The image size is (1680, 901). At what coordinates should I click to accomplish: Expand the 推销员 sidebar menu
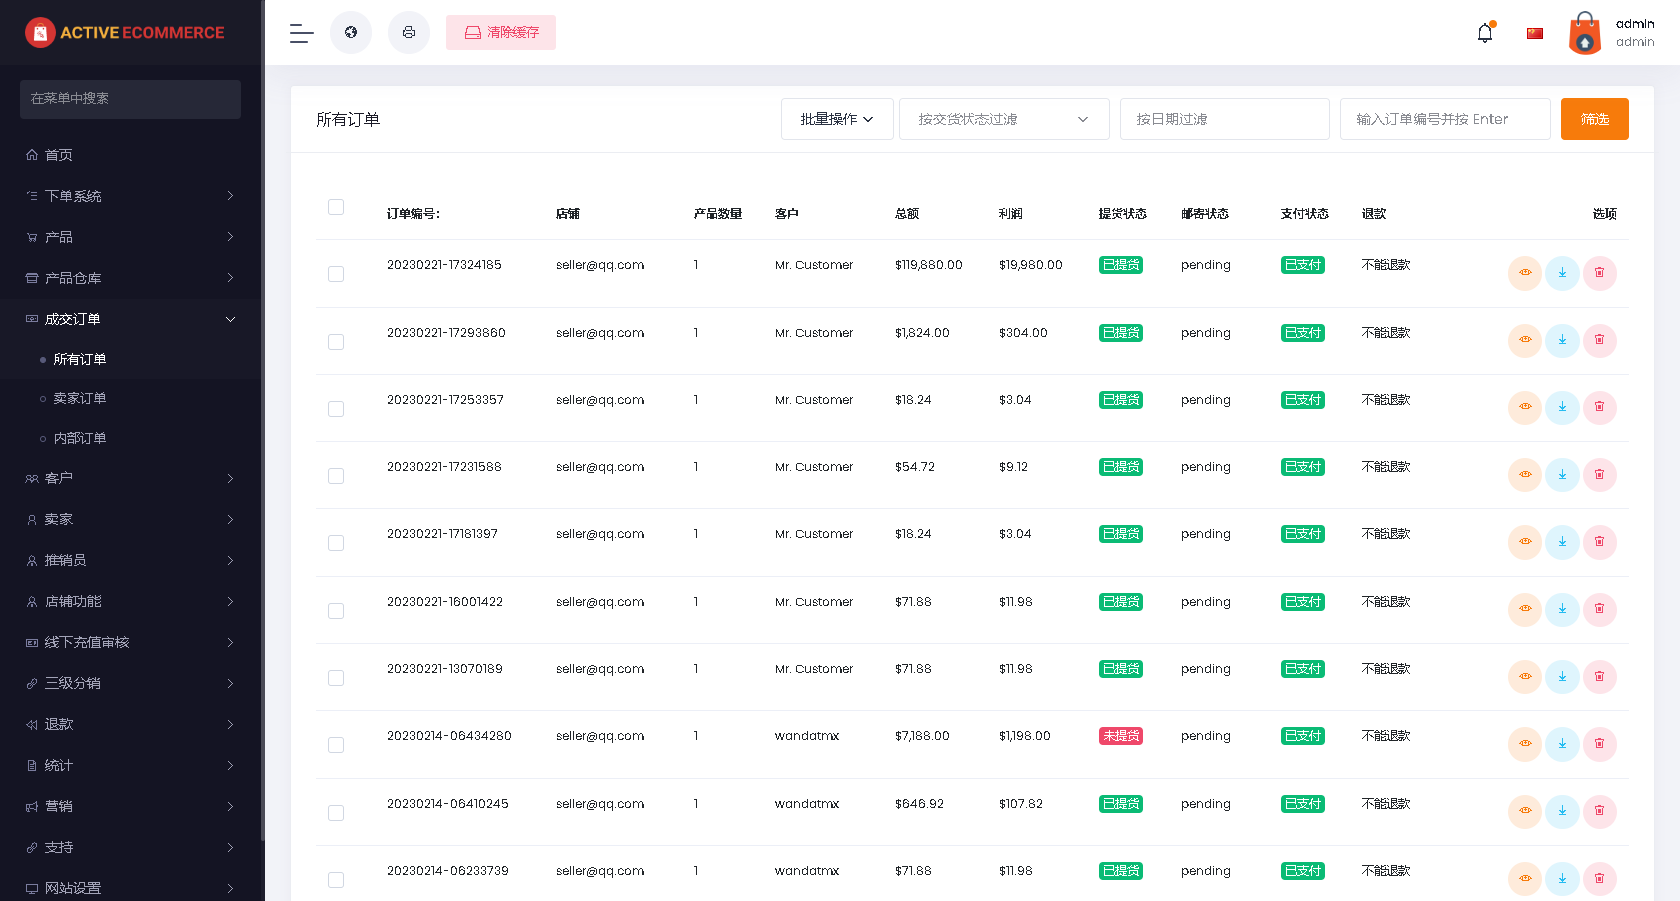(130, 560)
